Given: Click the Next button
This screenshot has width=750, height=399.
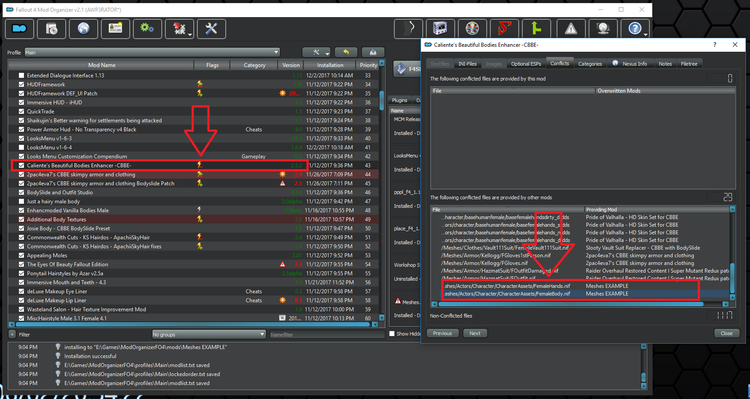Looking at the screenshot, I should 475,333.
